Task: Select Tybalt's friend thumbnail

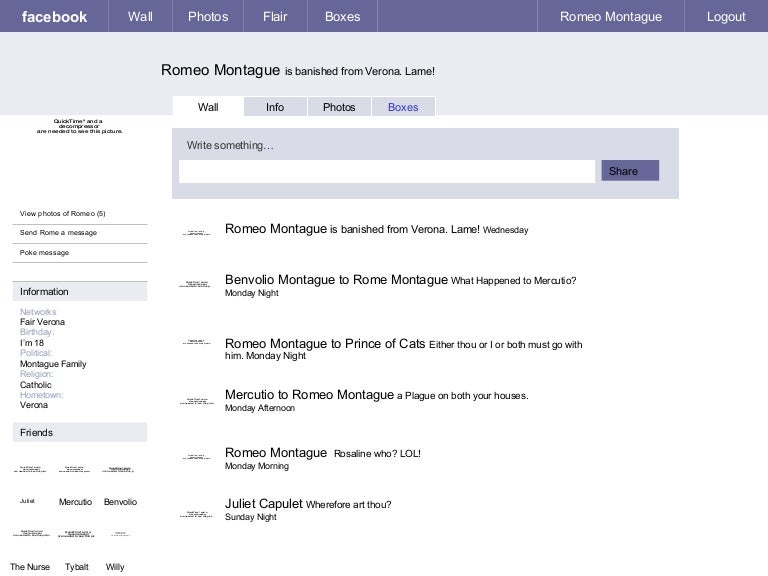Action: coord(76,535)
